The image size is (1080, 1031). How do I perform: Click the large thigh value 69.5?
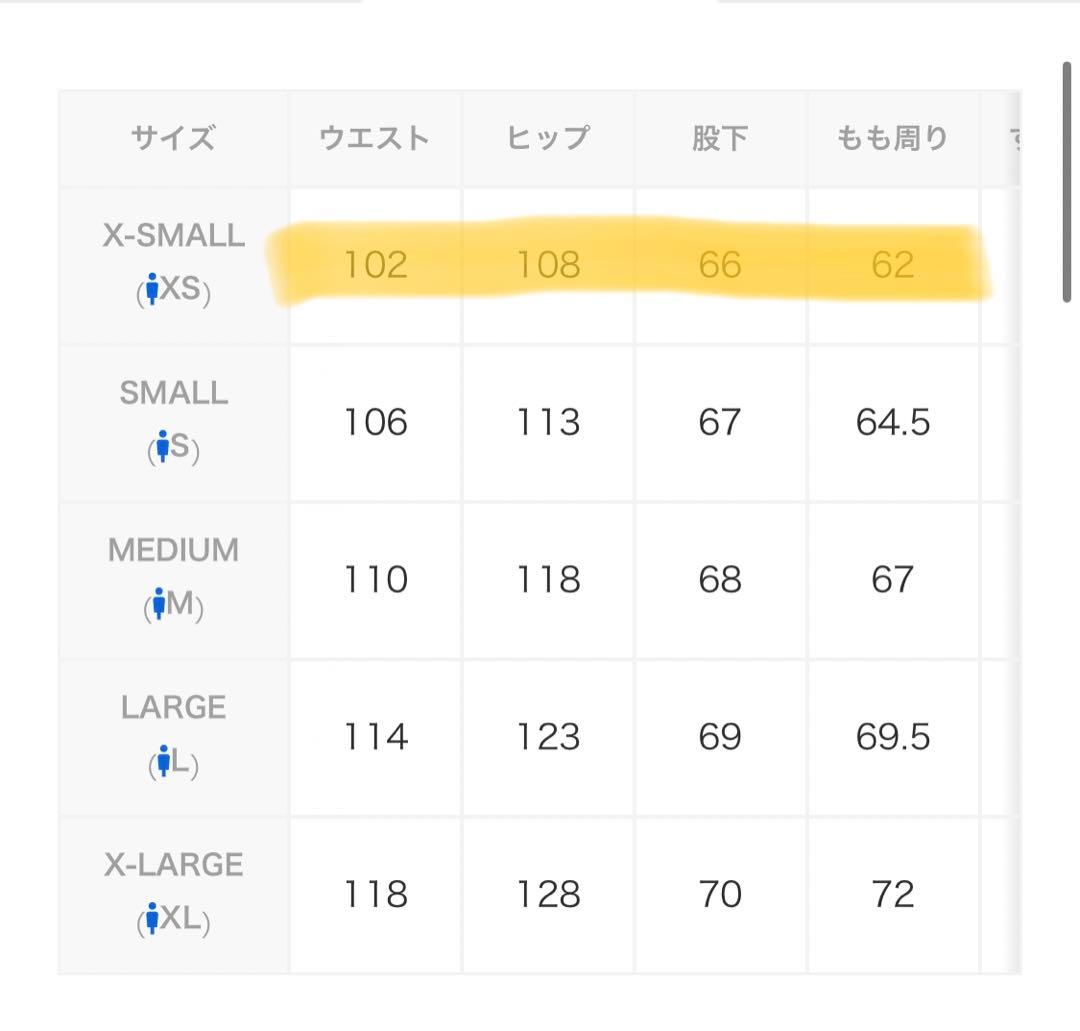pos(892,737)
